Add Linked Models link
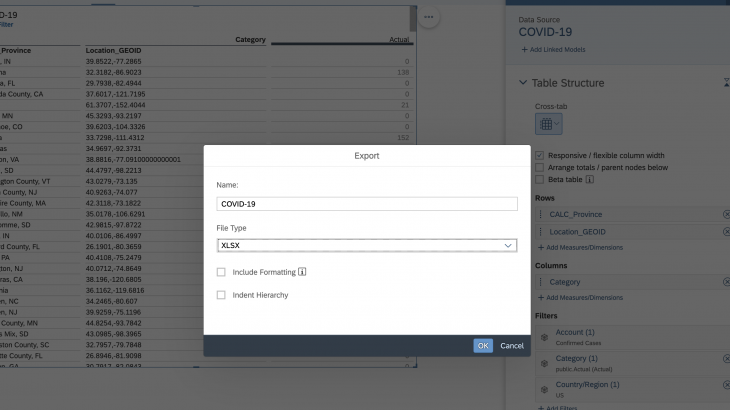The height and width of the screenshot is (410, 730). coord(553,49)
